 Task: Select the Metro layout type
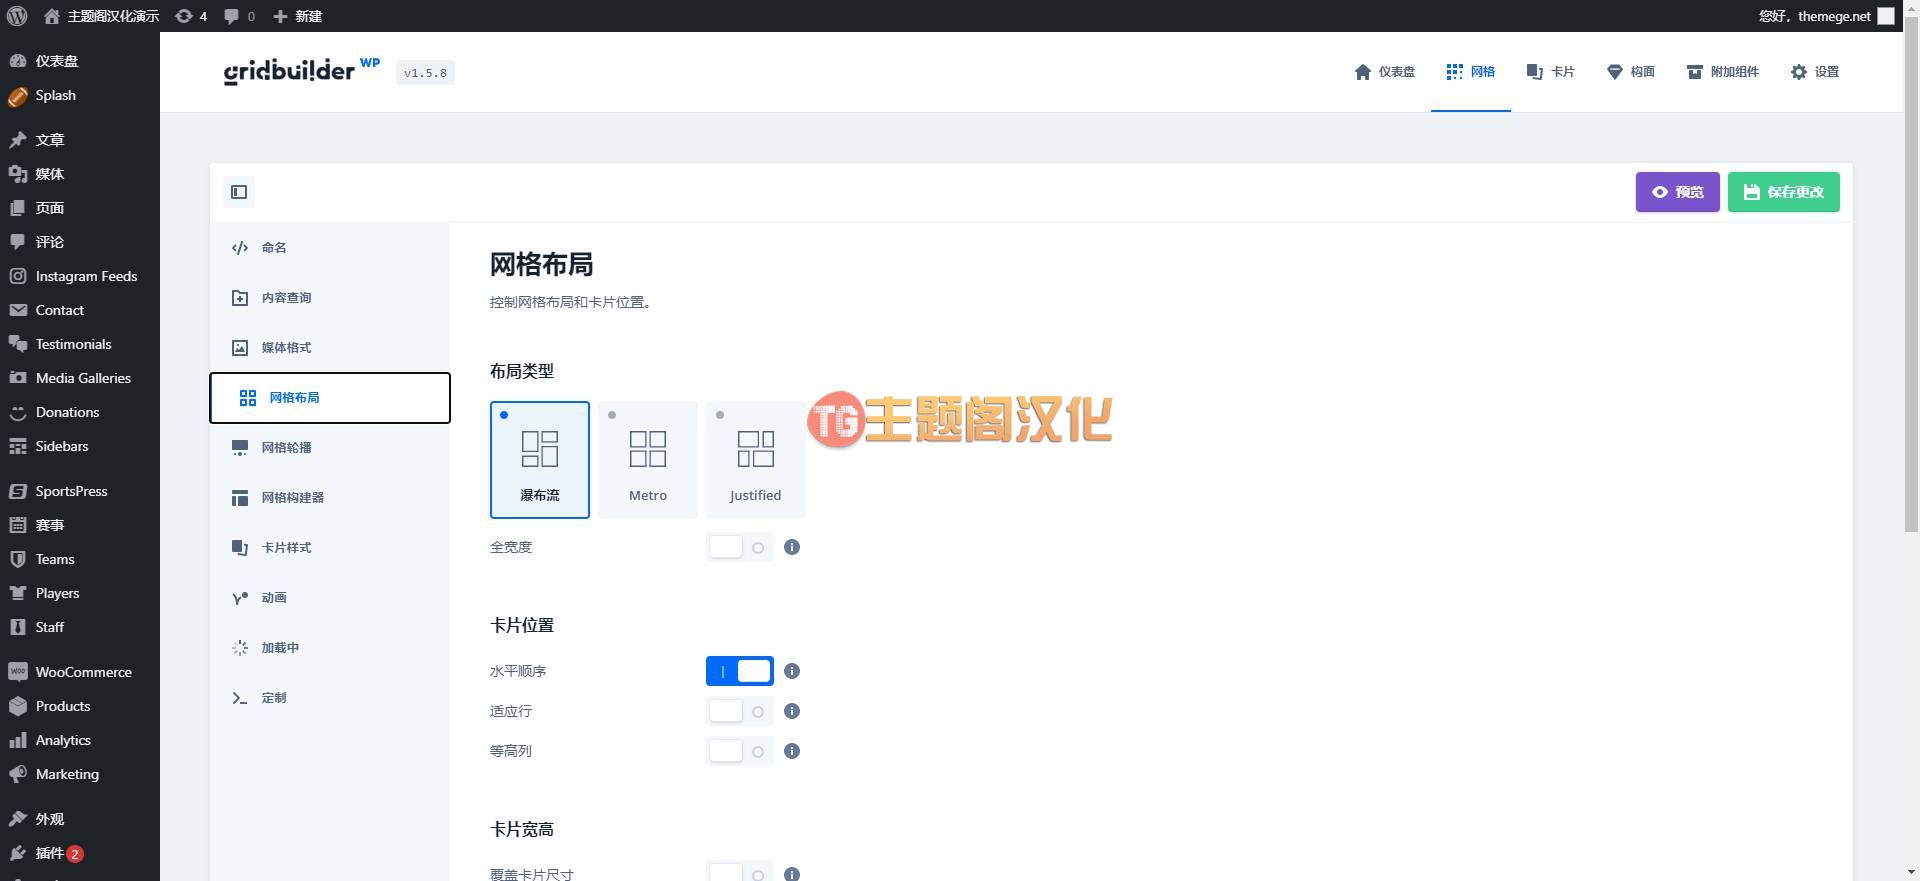click(648, 460)
